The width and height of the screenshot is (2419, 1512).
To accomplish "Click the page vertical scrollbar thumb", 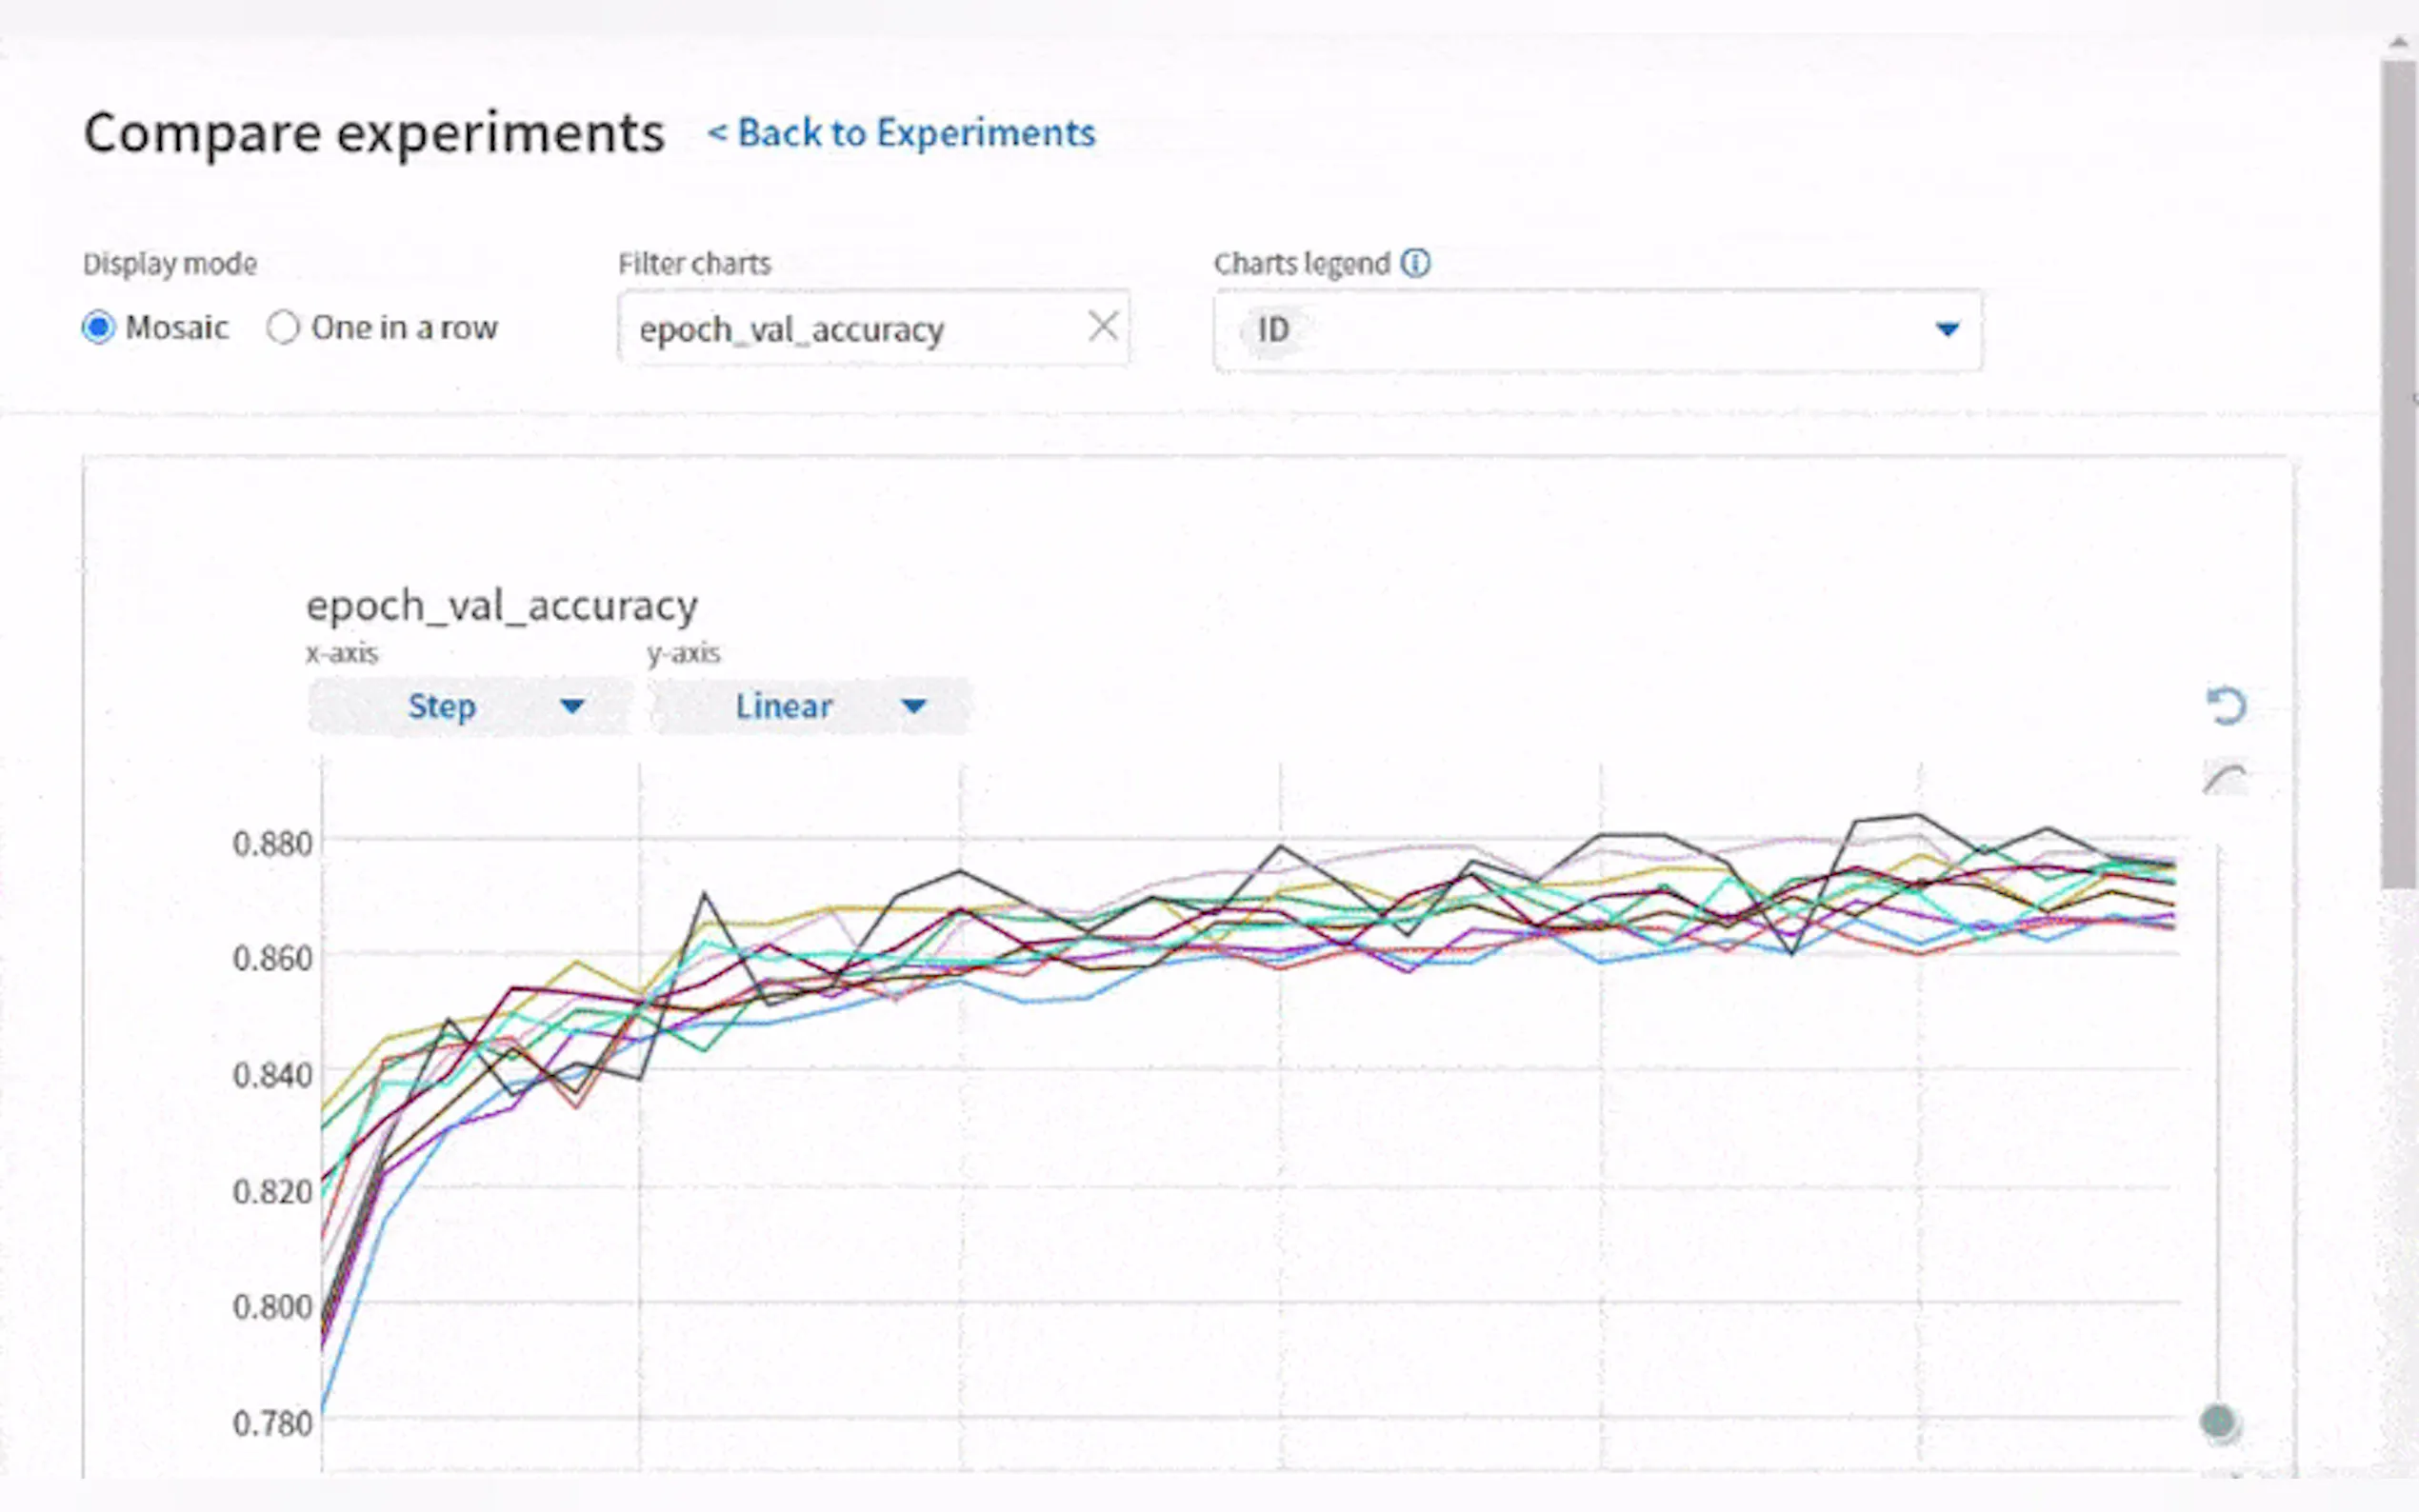I will tap(2399, 470).
